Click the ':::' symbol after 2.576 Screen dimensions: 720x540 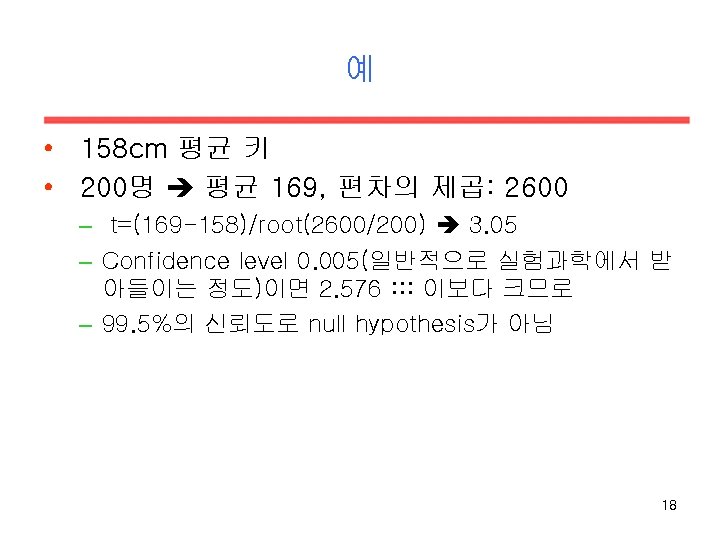click(403, 288)
